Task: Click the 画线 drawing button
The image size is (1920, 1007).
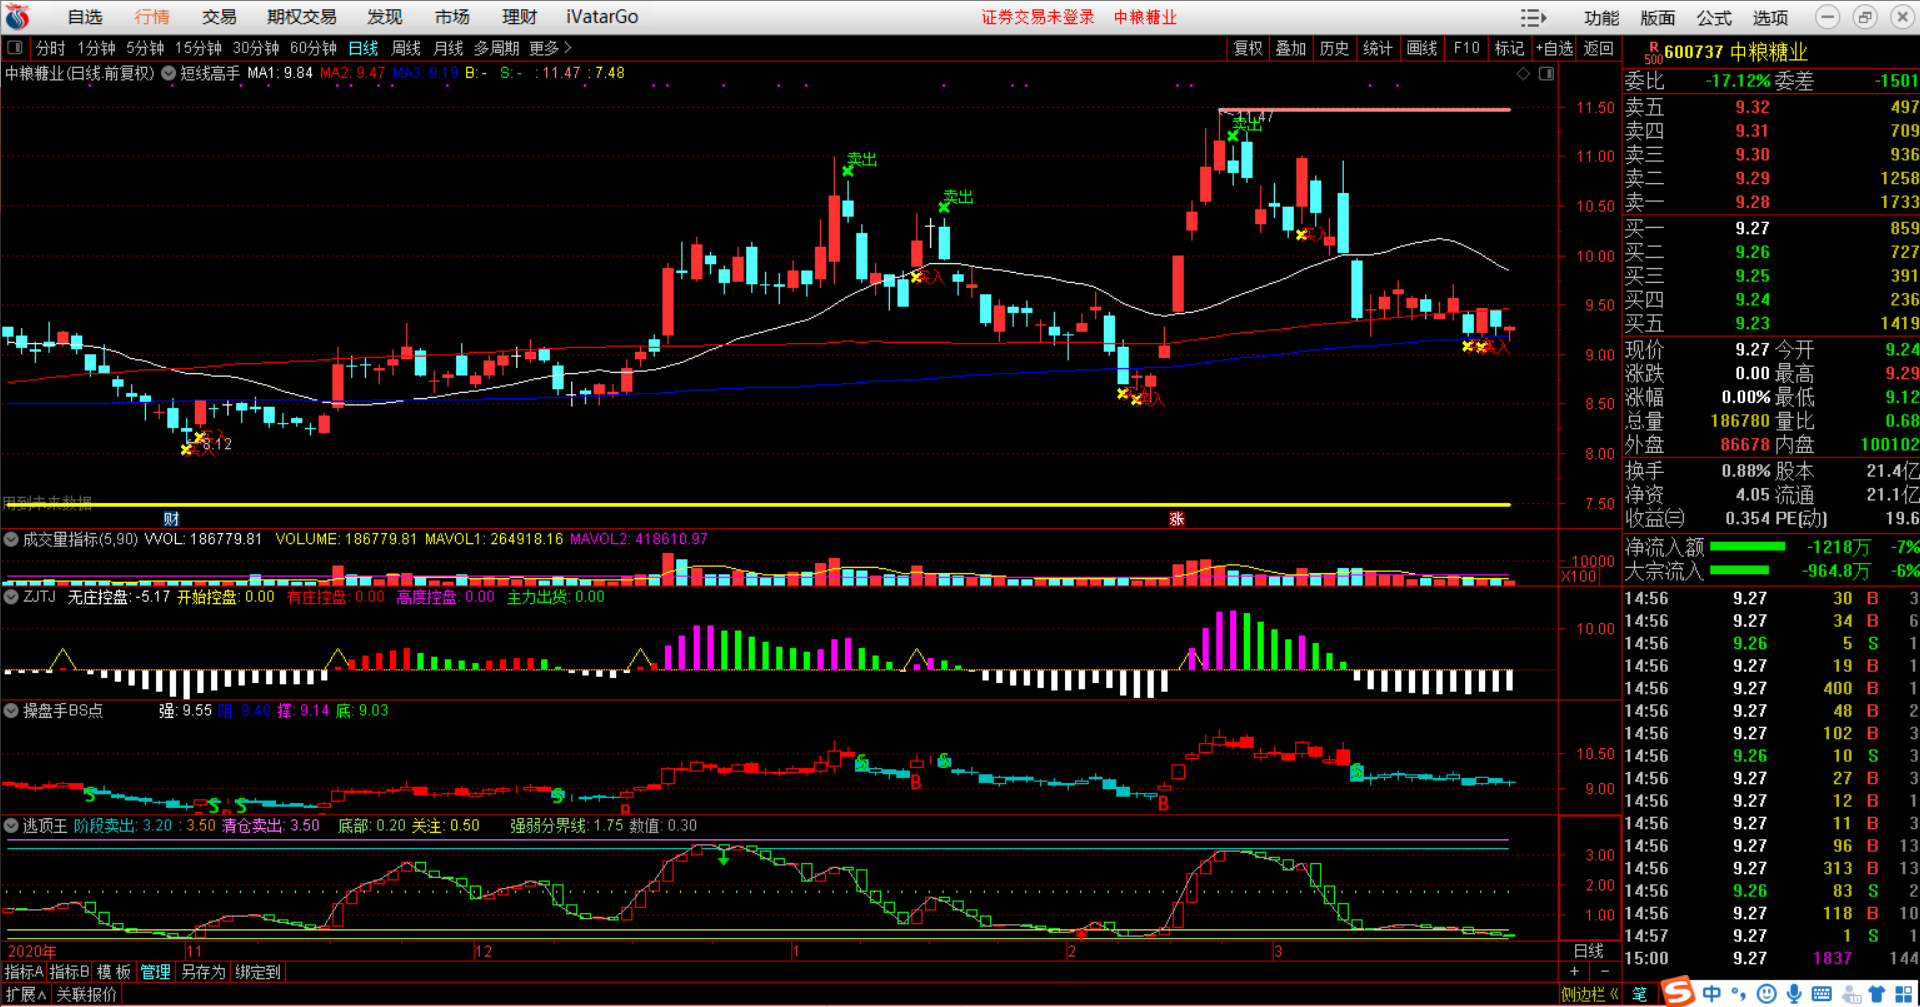Action: 1422,48
